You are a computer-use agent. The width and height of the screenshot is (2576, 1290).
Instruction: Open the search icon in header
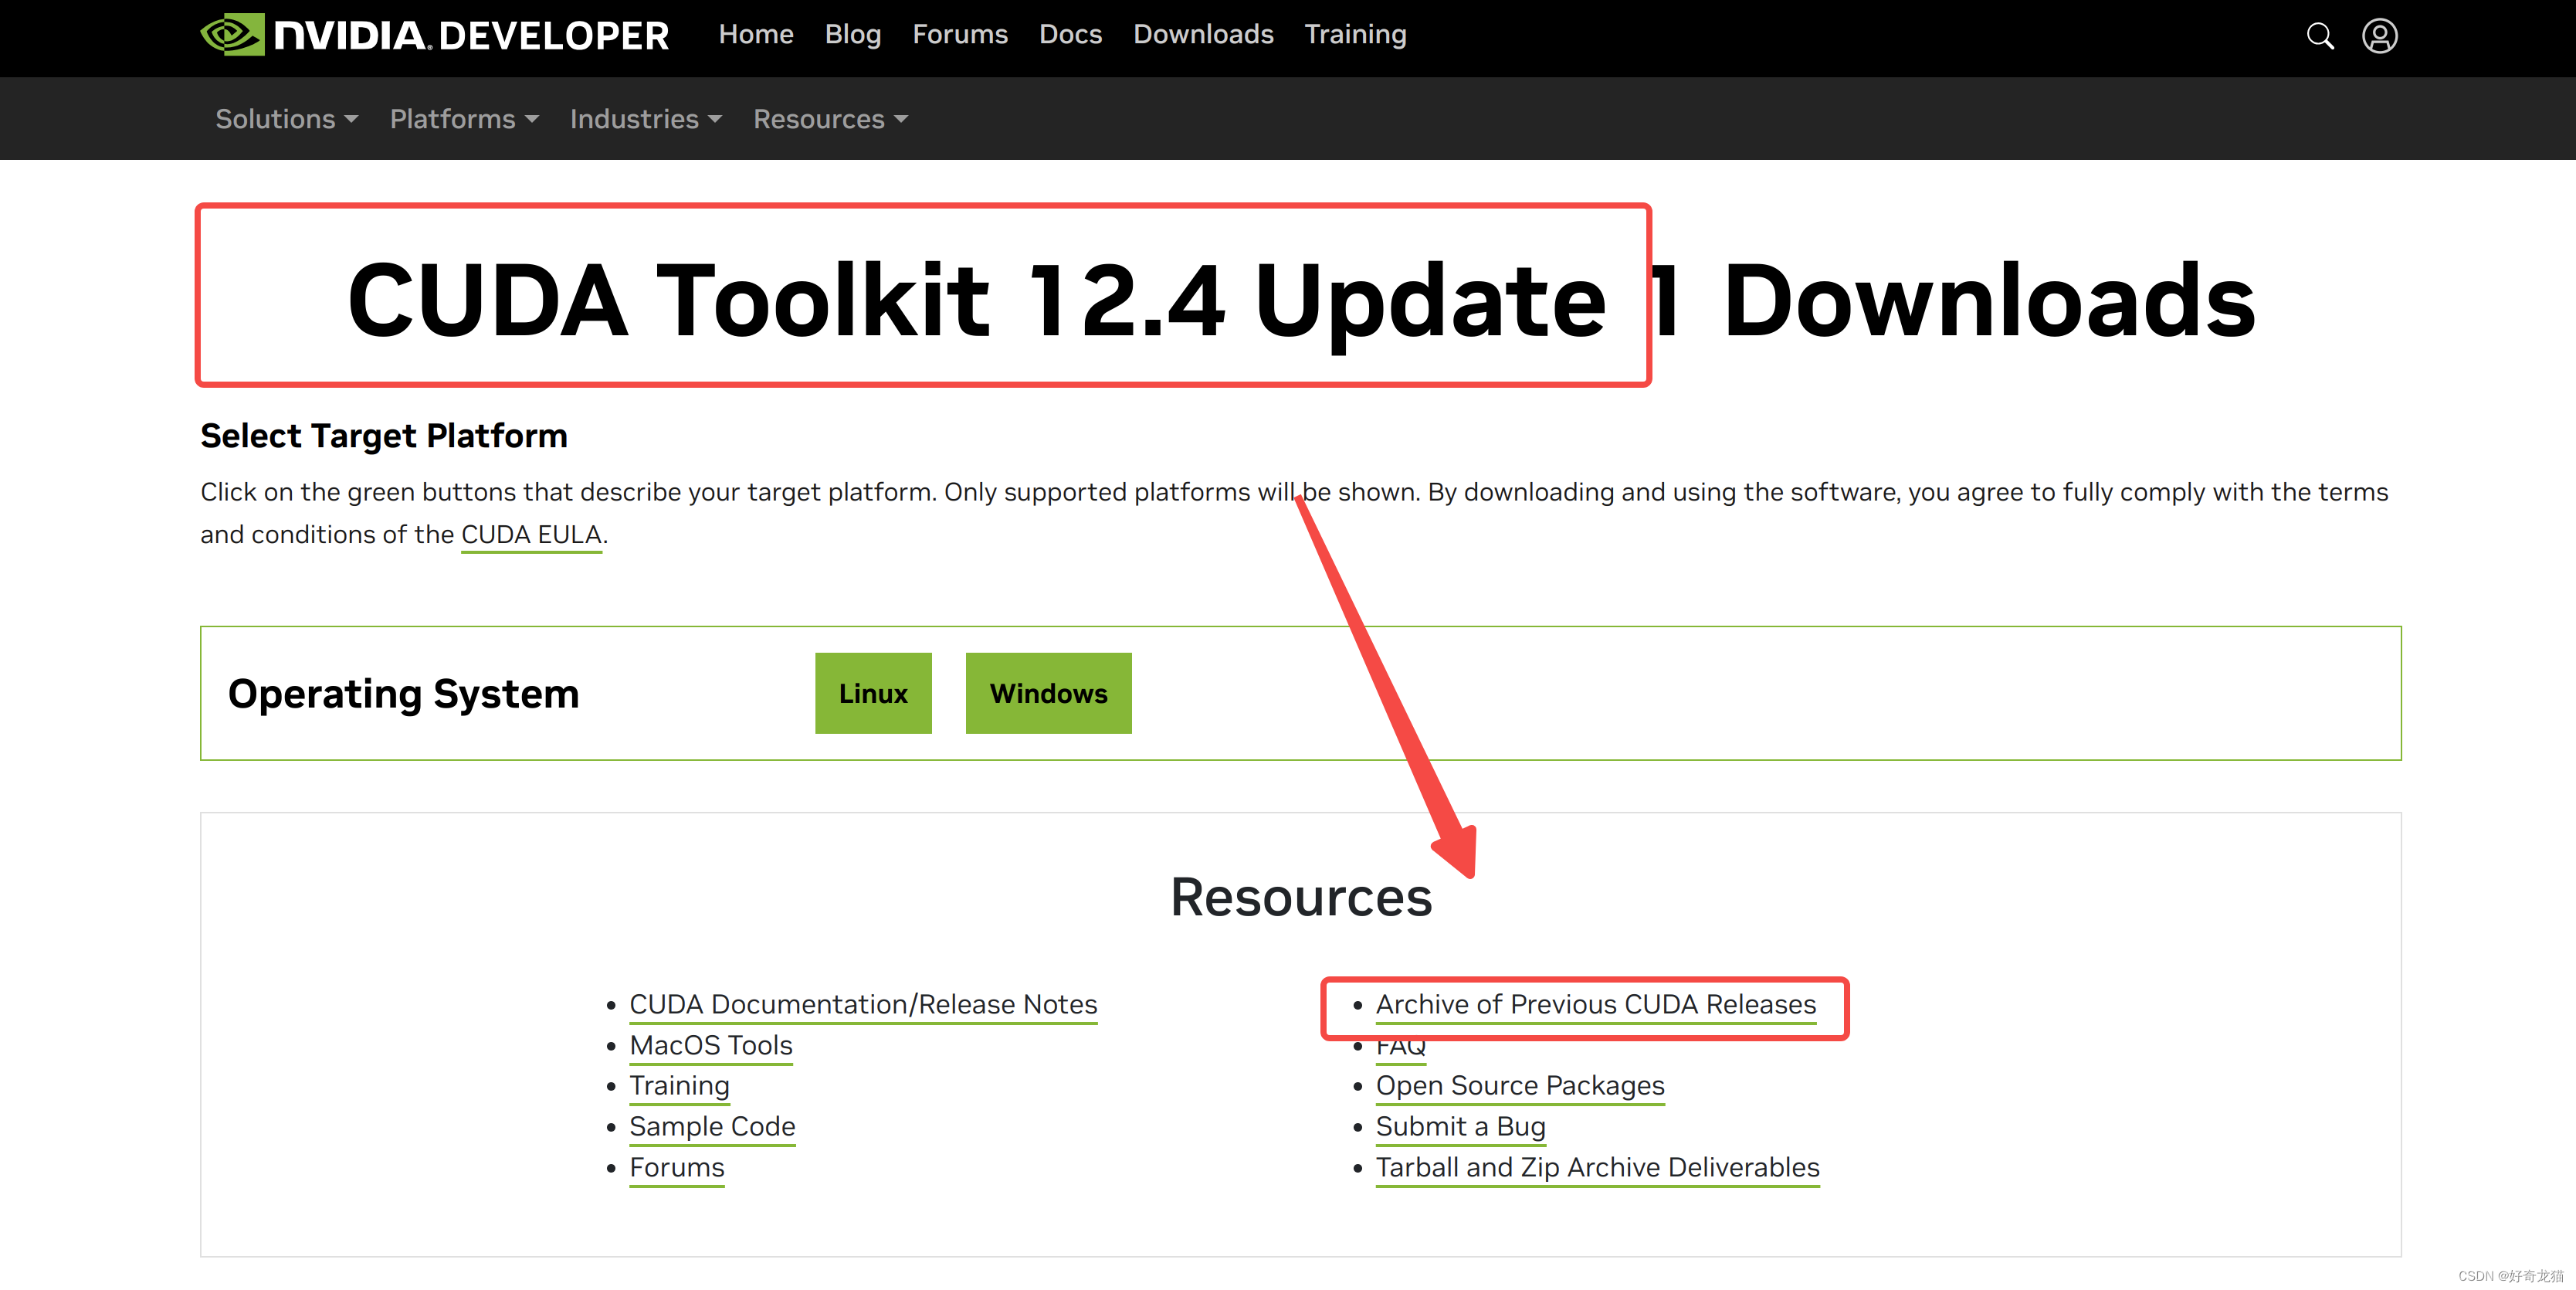[x=2320, y=36]
